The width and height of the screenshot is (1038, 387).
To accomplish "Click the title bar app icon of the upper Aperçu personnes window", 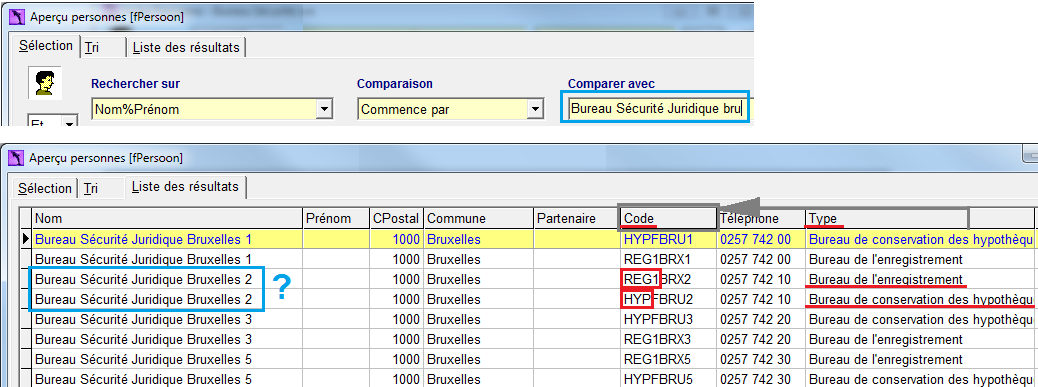I will tap(18, 16).
